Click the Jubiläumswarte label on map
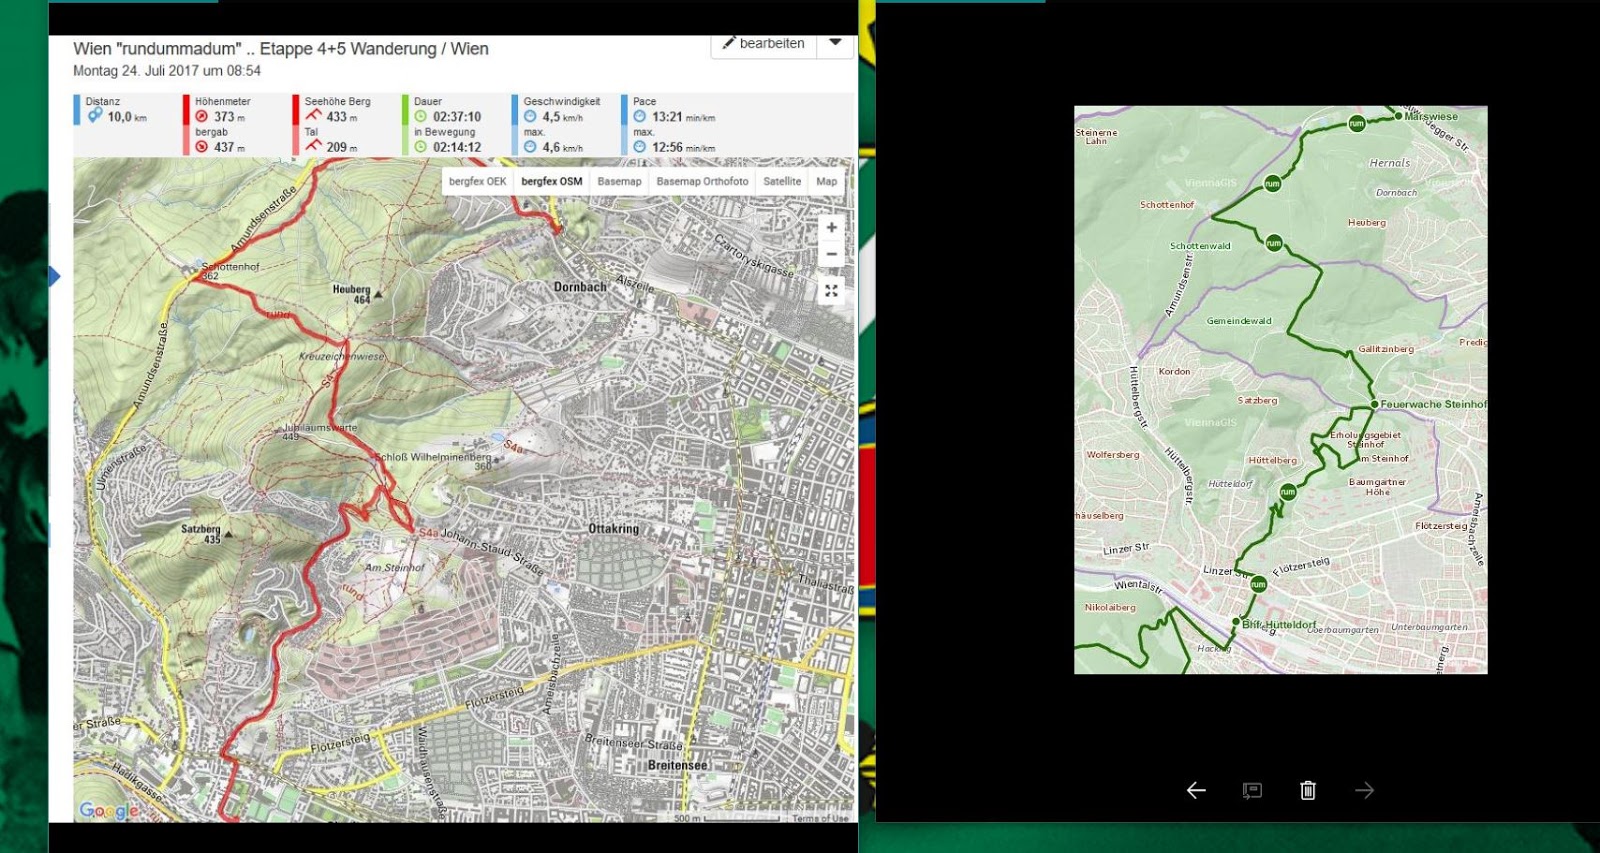This screenshot has width=1600, height=853. coord(320,428)
